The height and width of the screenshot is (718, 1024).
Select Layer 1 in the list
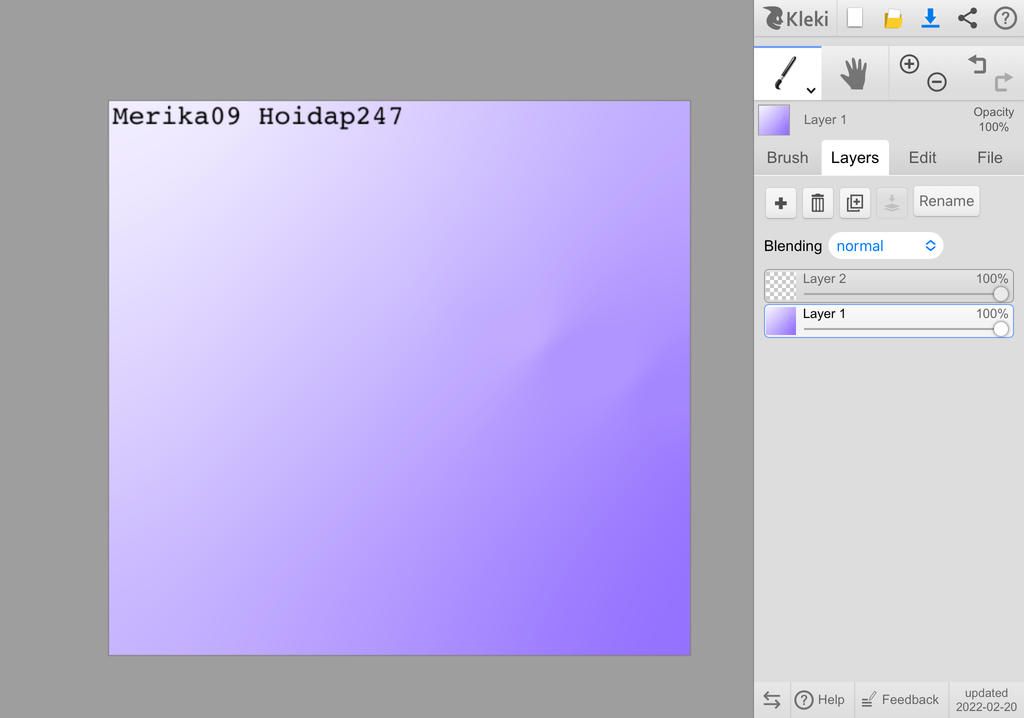[889, 321]
